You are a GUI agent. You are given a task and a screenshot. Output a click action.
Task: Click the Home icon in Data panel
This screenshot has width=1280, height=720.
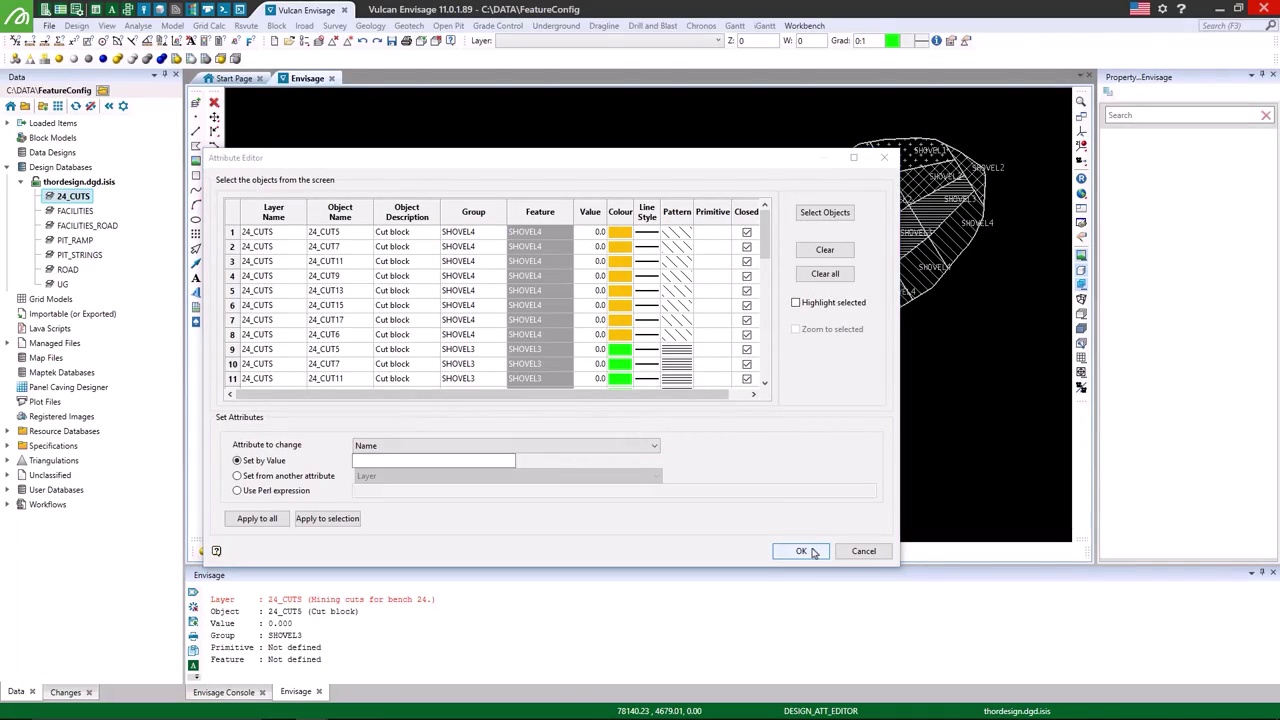tap(10, 106)
